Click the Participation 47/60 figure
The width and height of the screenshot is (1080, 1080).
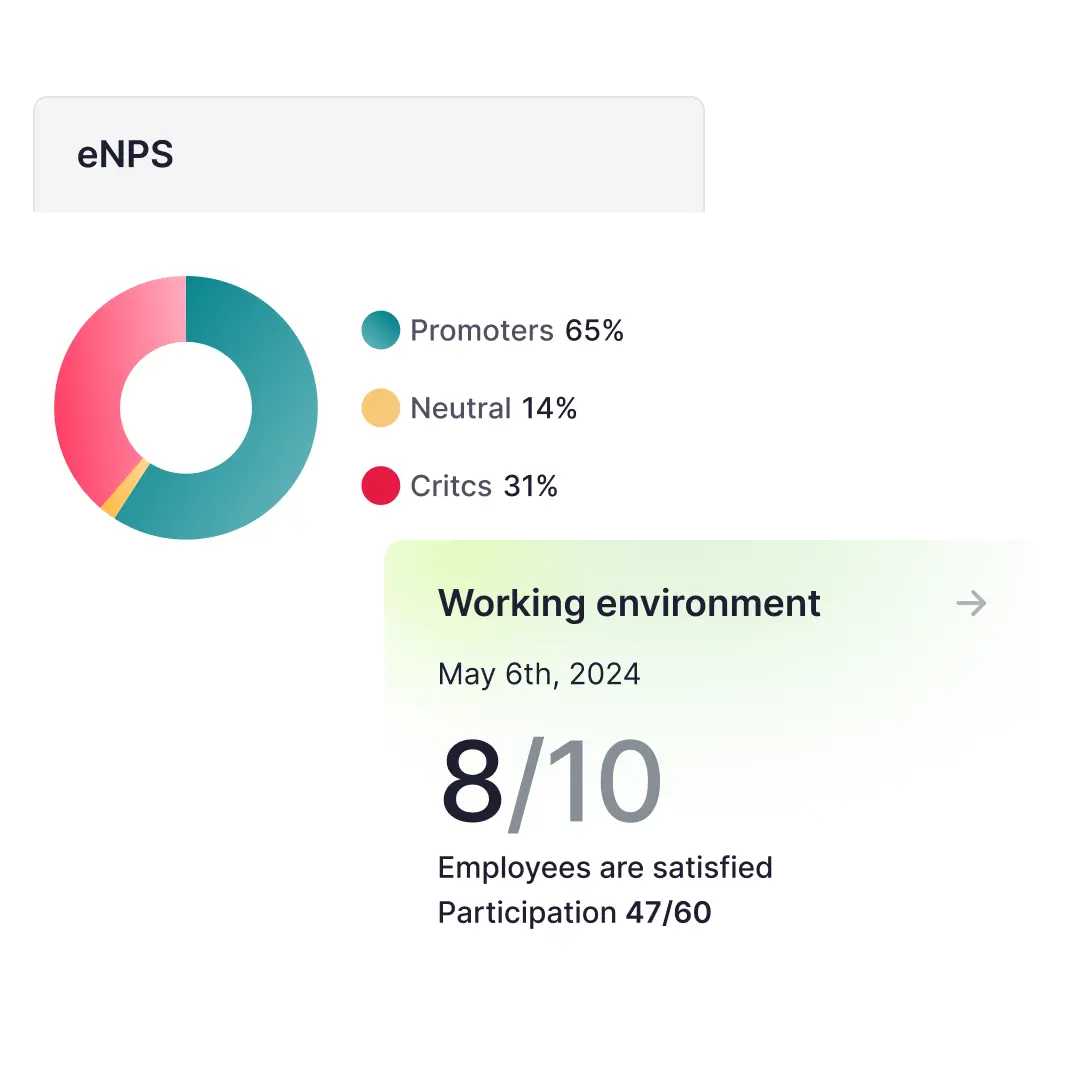pyautogui.click(x=574, y=912)
